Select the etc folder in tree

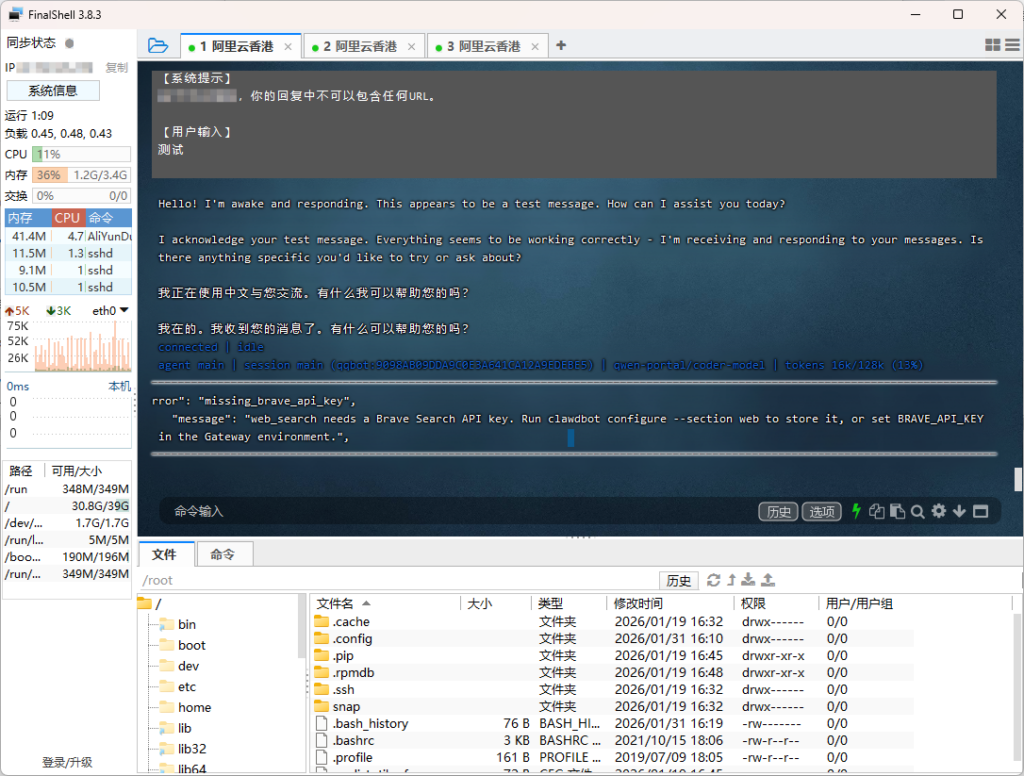point(187,687)
